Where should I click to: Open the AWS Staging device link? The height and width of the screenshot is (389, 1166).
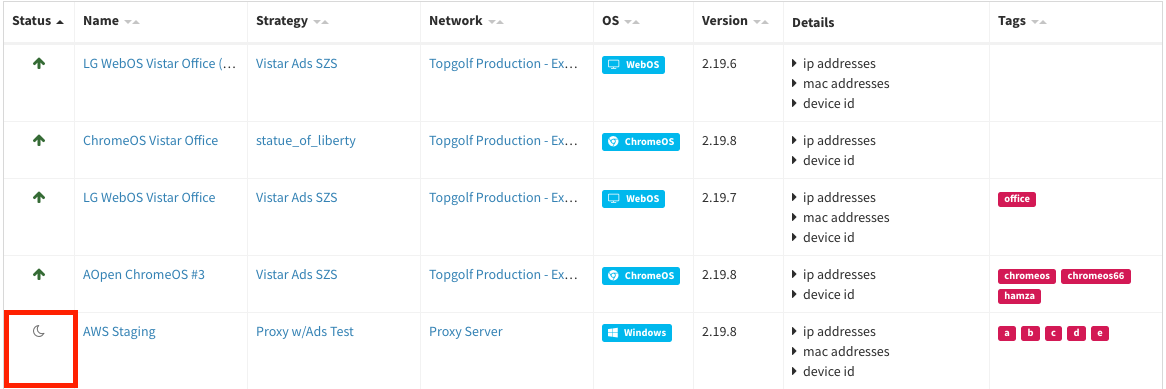click(119, 332)
